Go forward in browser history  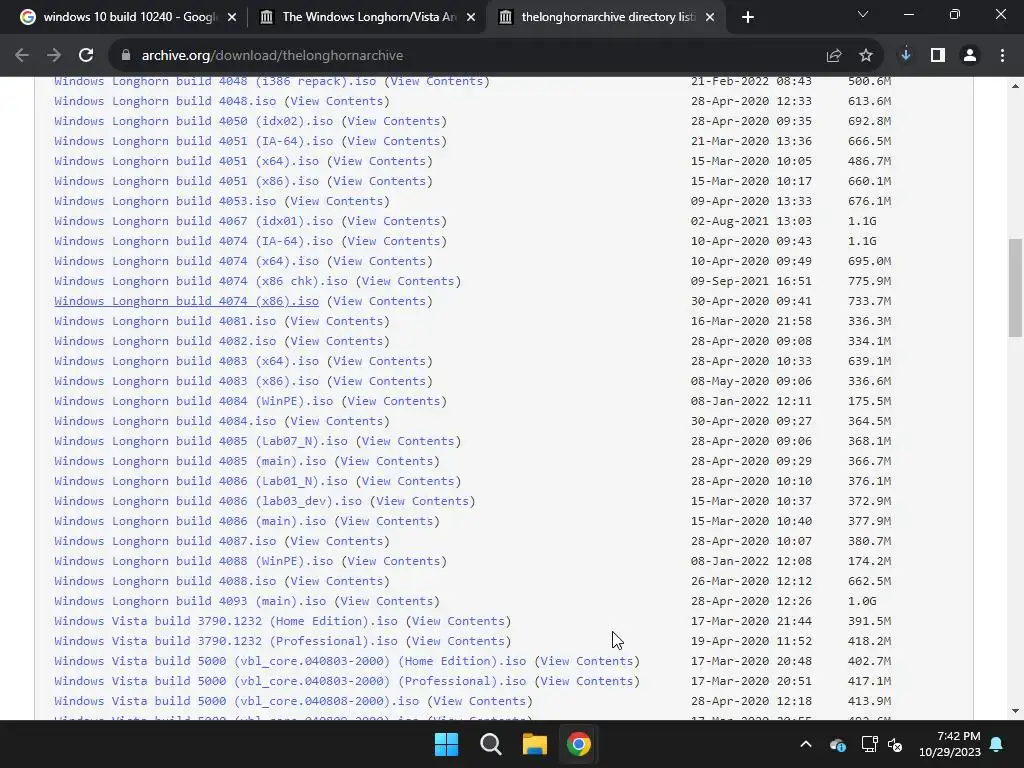(54, 56)
